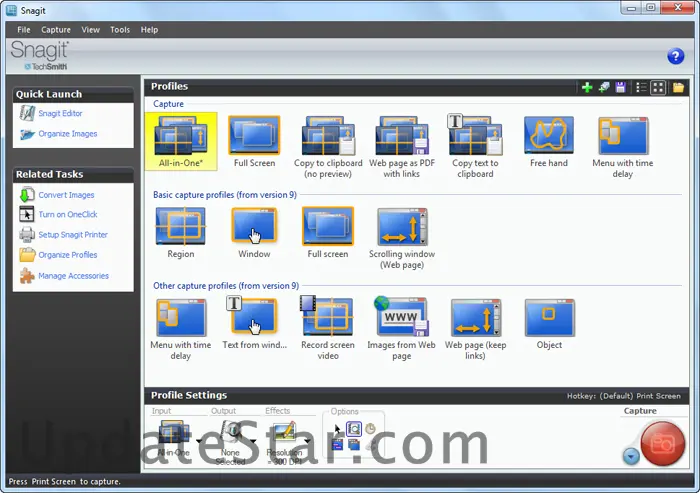This screenshot has height=493, width=700.
Task: Click the Manage Accessories puzzle icon
Action: (27, 276)
